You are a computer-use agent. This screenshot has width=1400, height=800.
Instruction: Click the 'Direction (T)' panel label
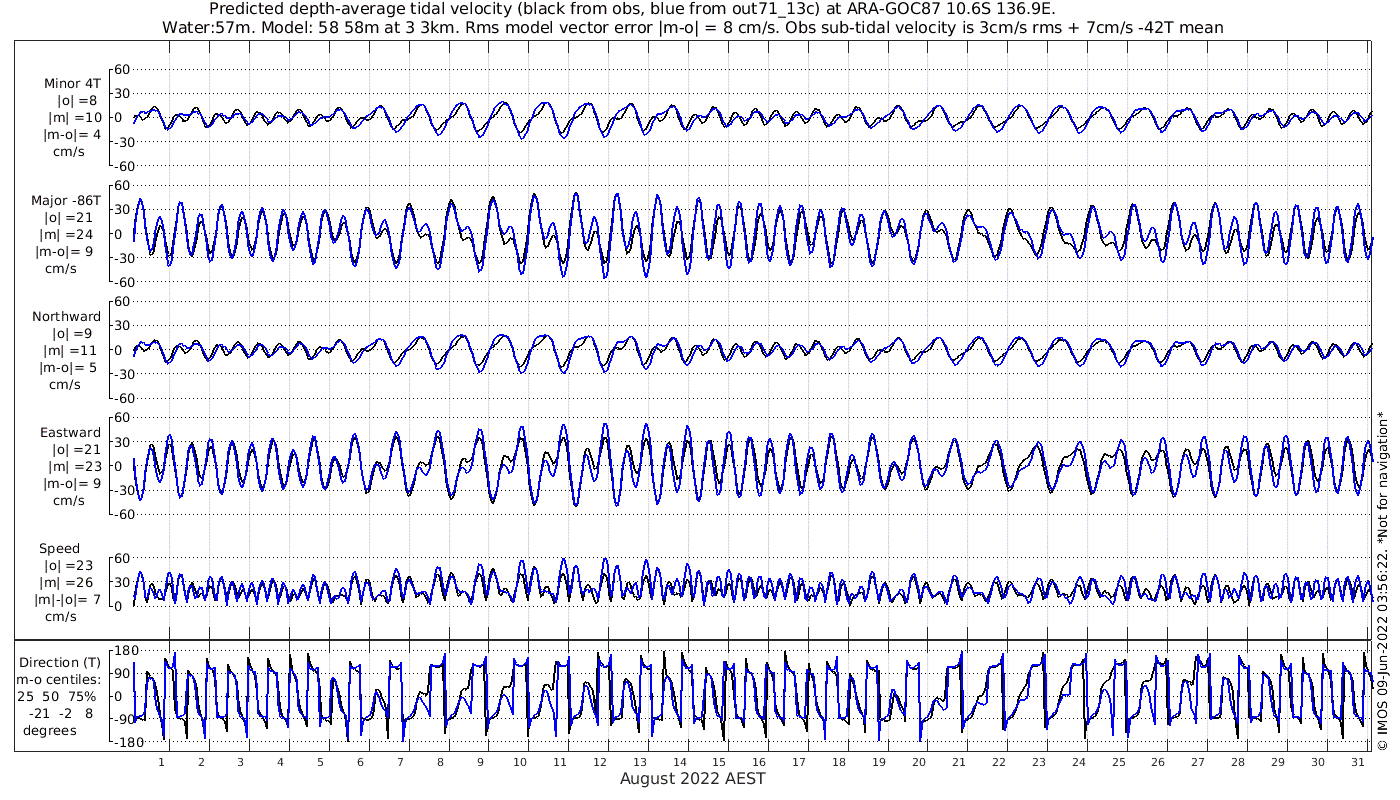click(x=61, y=662)
